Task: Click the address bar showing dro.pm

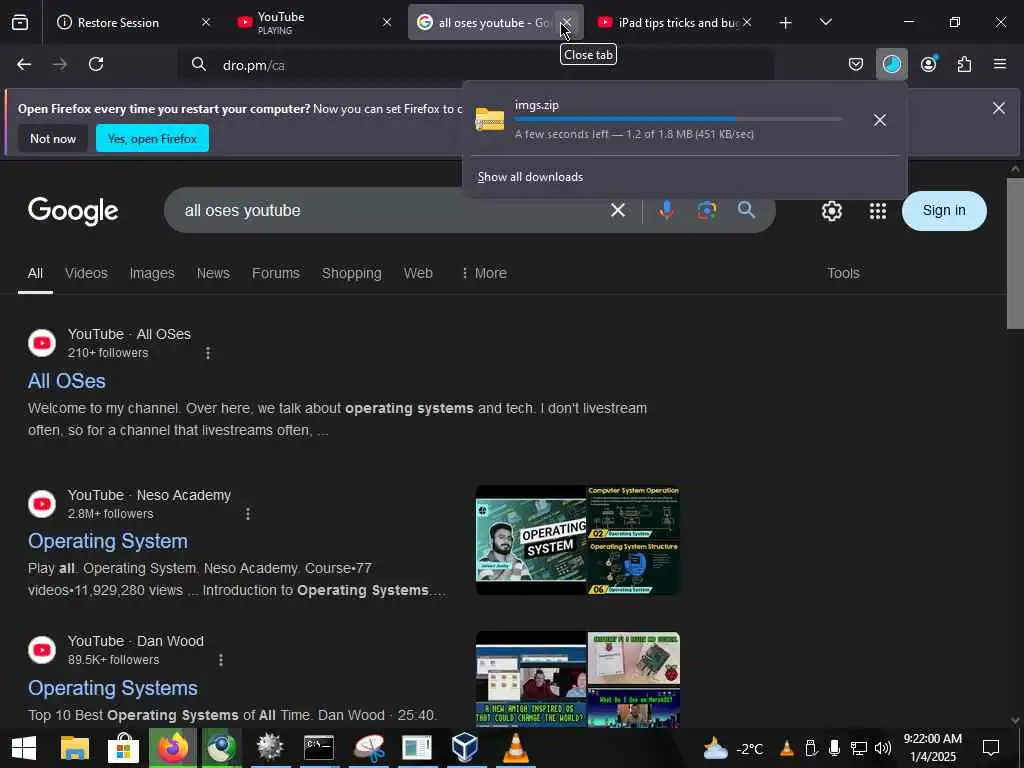Action: coord(477,65)
